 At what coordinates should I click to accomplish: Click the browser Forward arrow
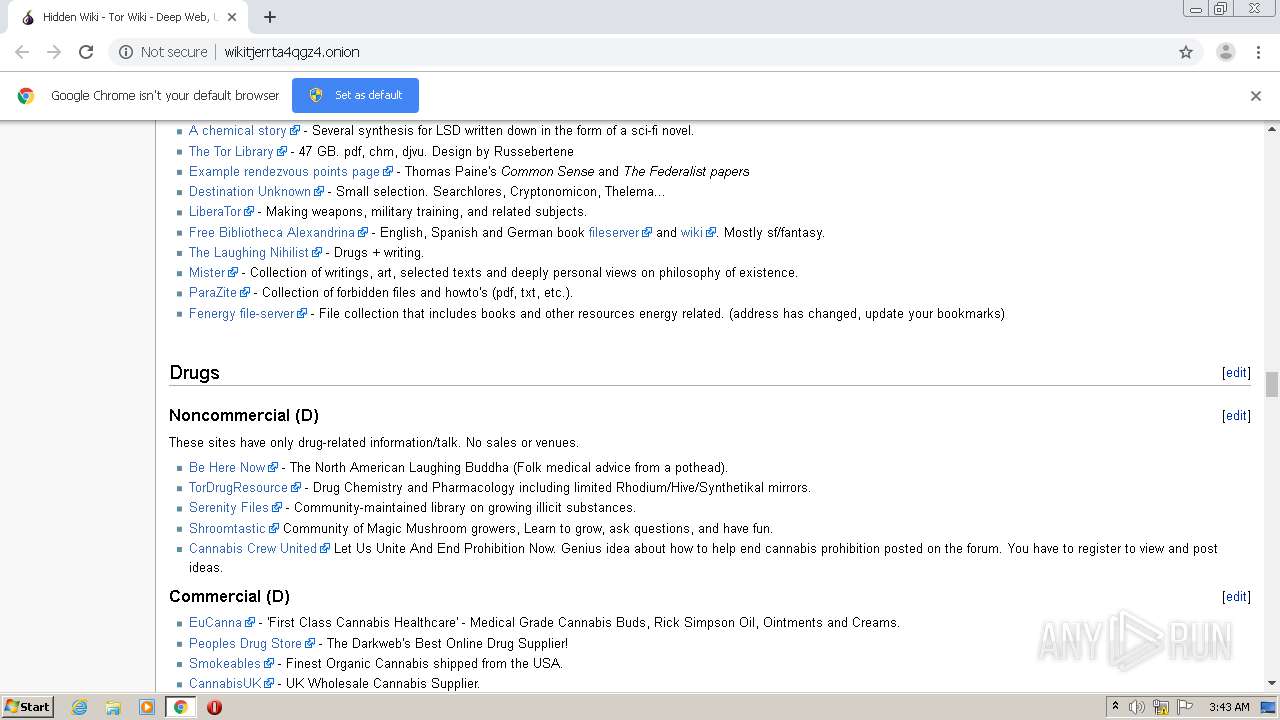coord(54,52)
